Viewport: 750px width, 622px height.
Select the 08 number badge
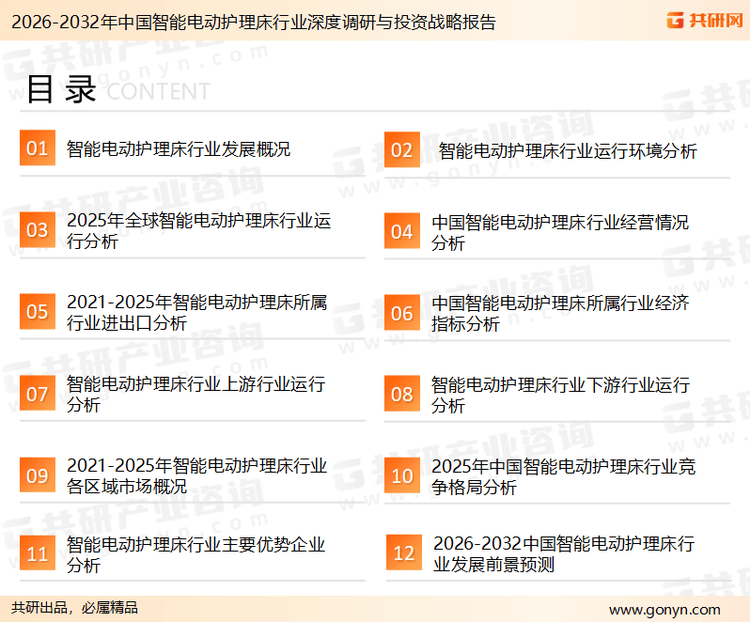pyautogui.click(x=401, y=394)
